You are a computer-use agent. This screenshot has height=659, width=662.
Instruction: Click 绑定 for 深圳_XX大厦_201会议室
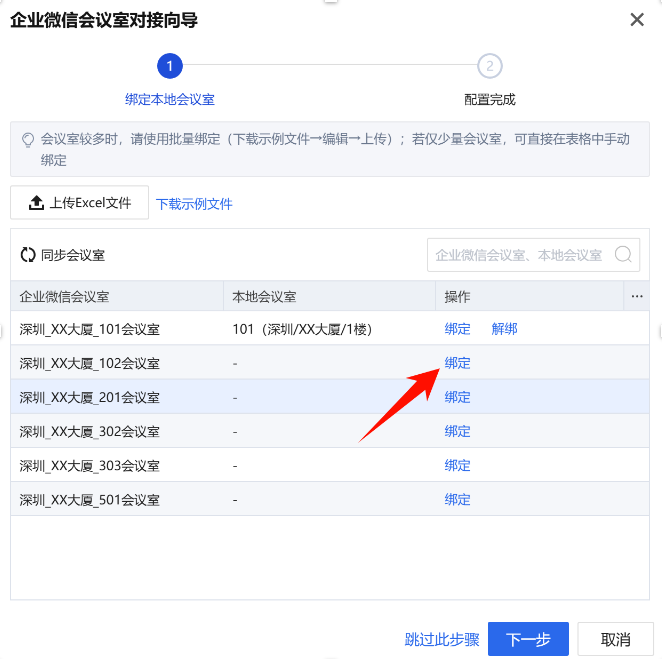tap(457, 397)
